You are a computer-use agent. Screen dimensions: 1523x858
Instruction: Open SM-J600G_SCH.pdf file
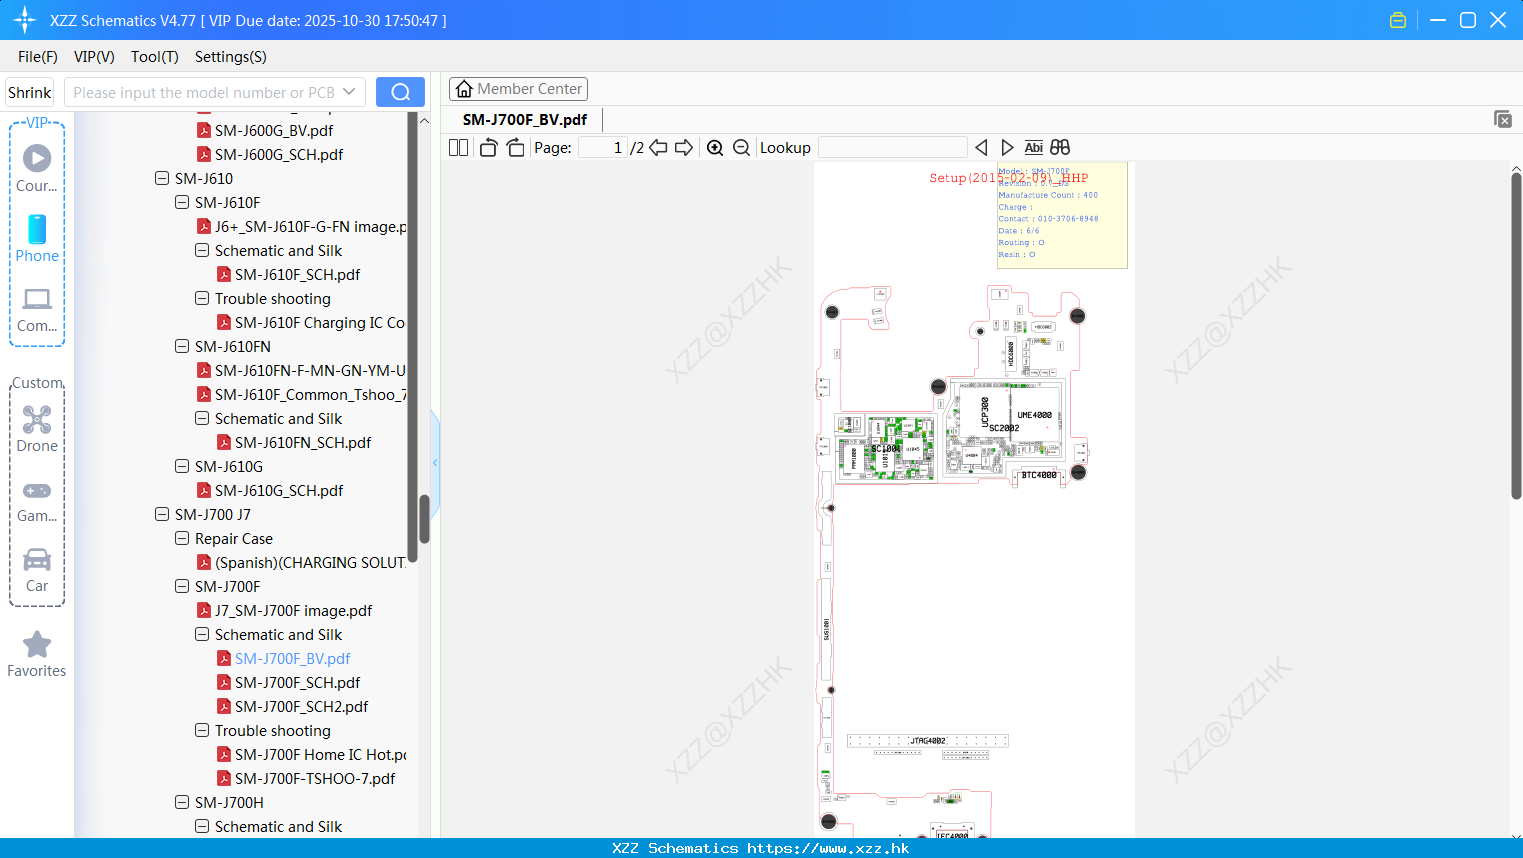point(270,154)
